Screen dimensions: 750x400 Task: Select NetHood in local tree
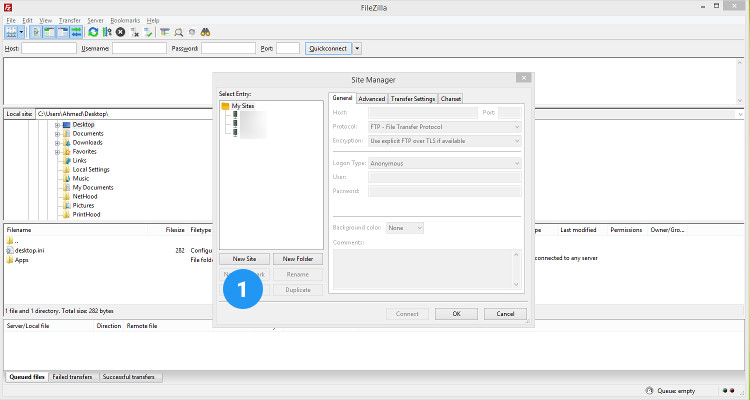pos(85,197)
